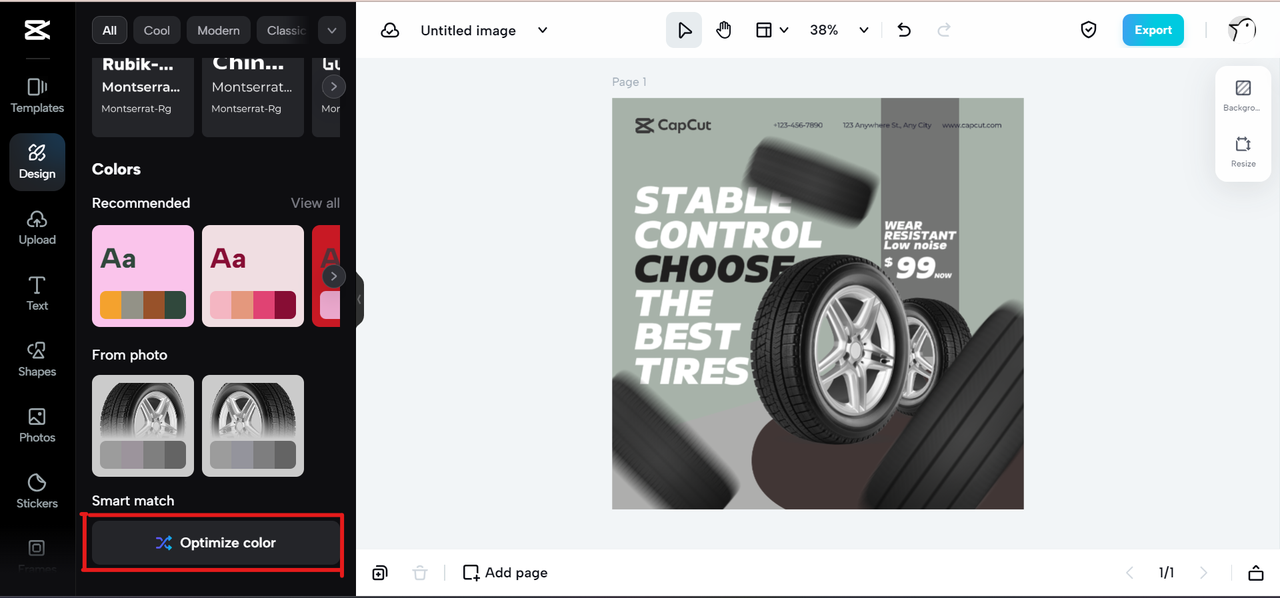1280x598 pixels.
Task: Show next recommended color themes arrow
Action: point(333,276)
